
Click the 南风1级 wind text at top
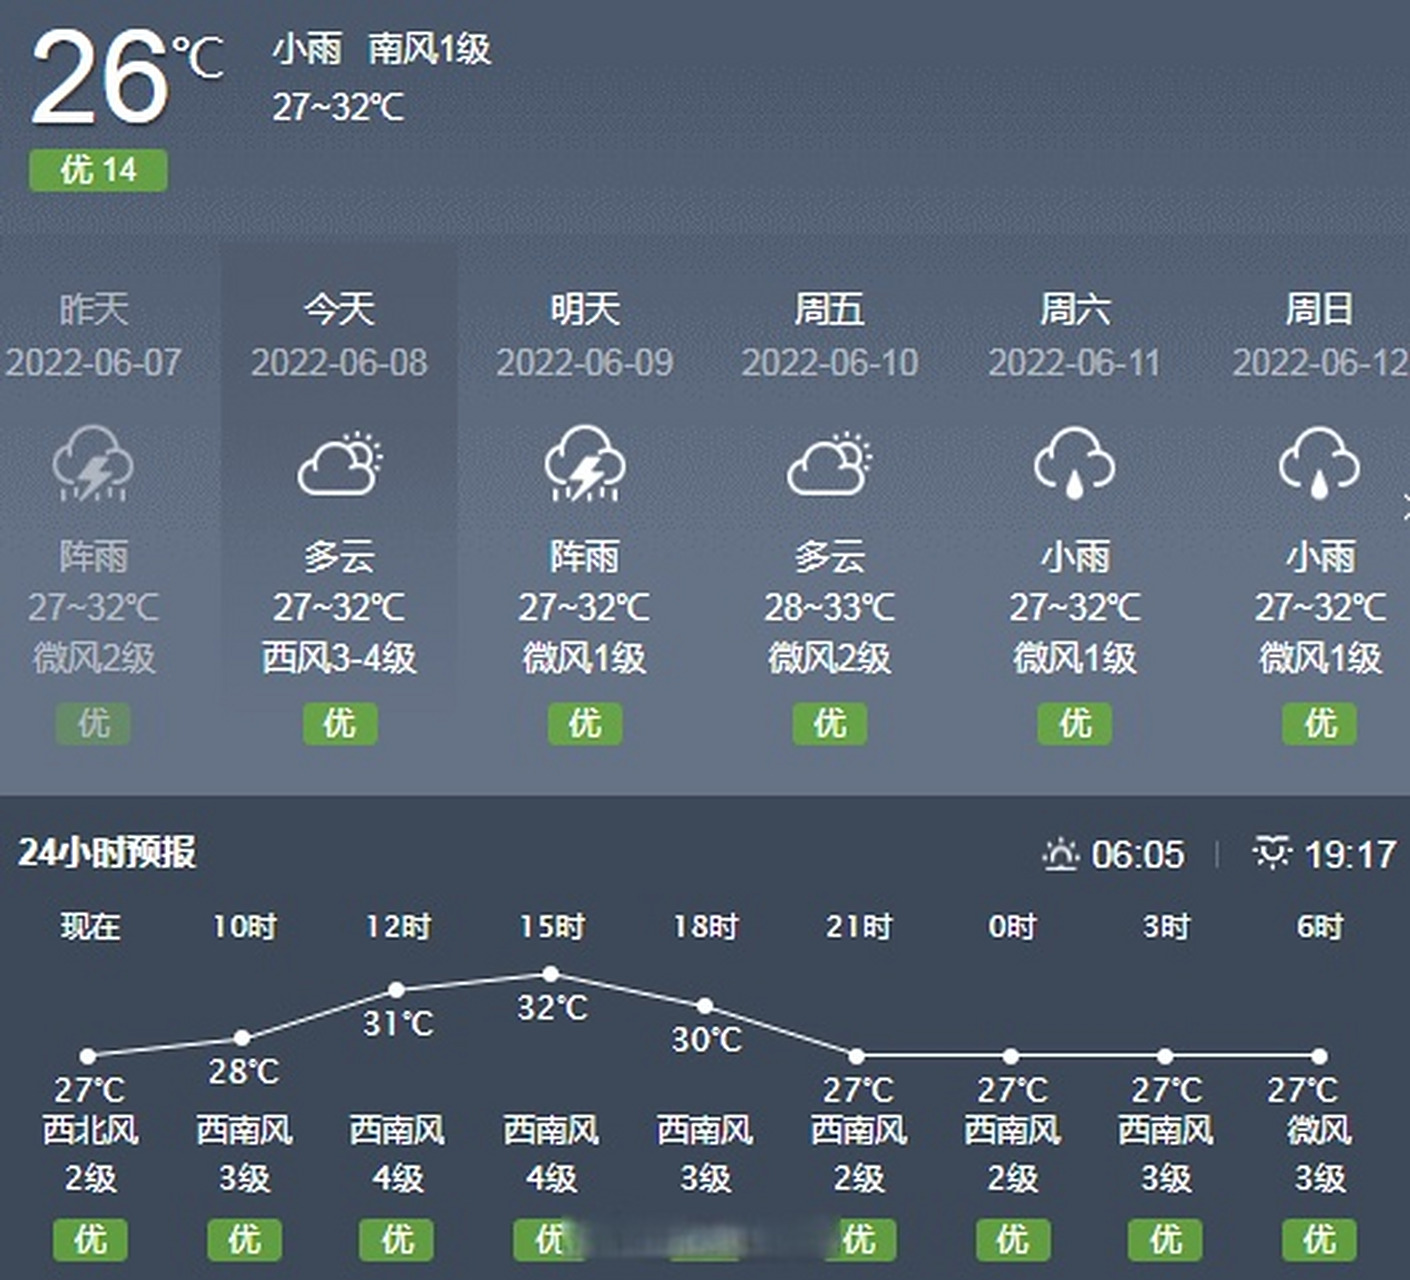click(429, 48)
